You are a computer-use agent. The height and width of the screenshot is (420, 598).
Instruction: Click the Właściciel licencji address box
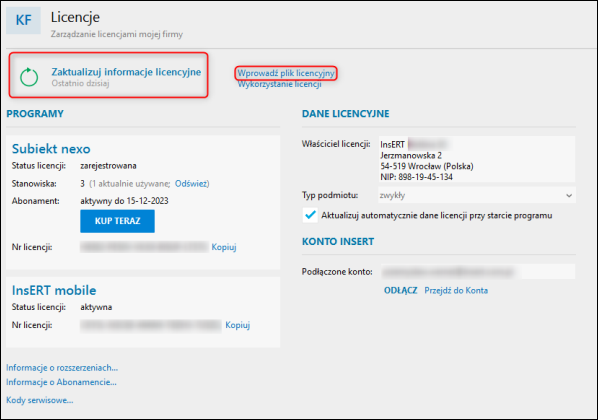(477, 159)
